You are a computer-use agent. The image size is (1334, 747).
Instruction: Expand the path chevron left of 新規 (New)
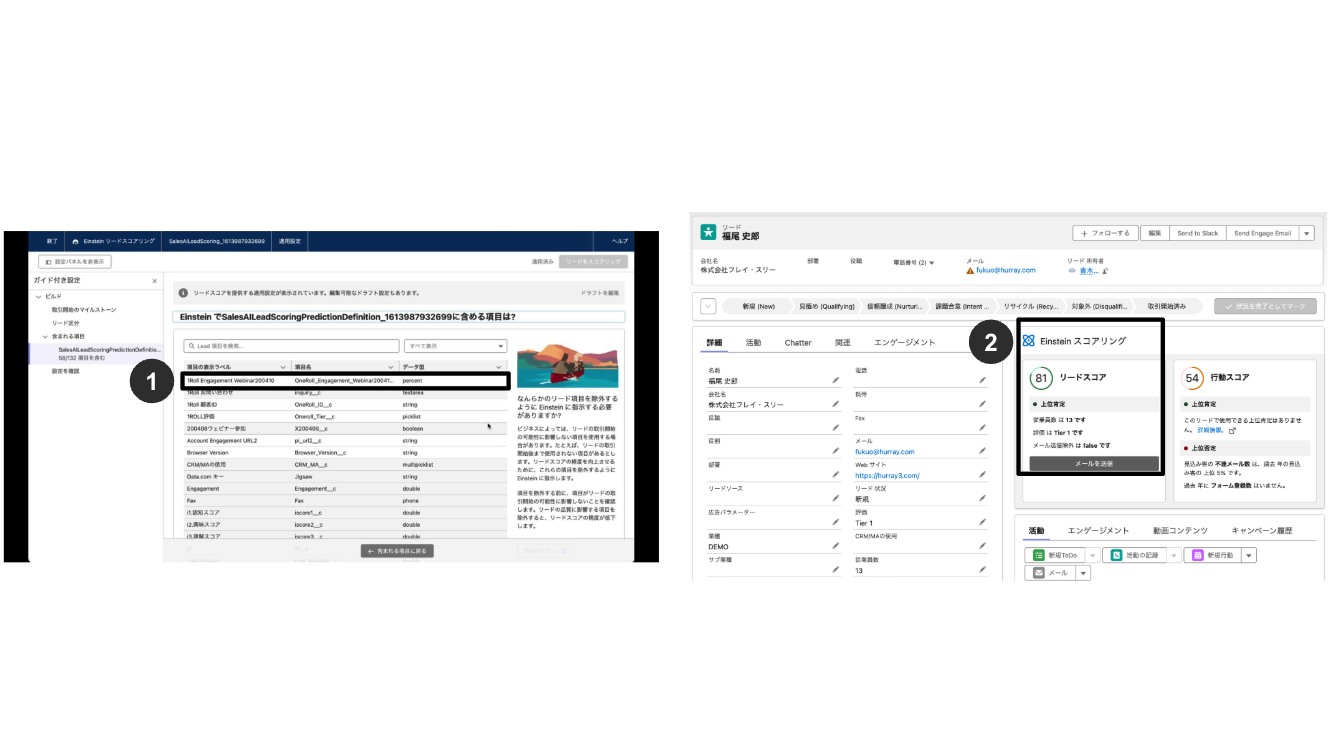coord(708,306)
